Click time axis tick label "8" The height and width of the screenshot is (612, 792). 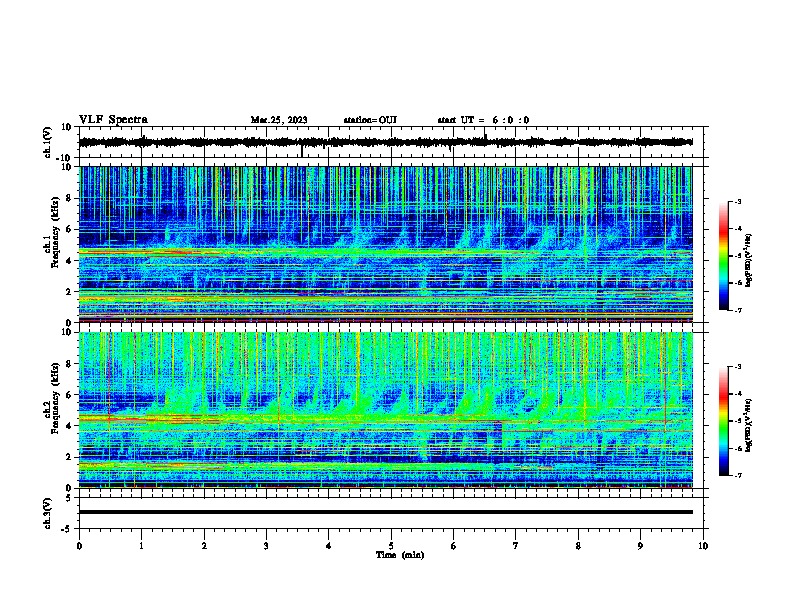click(578, 546)
